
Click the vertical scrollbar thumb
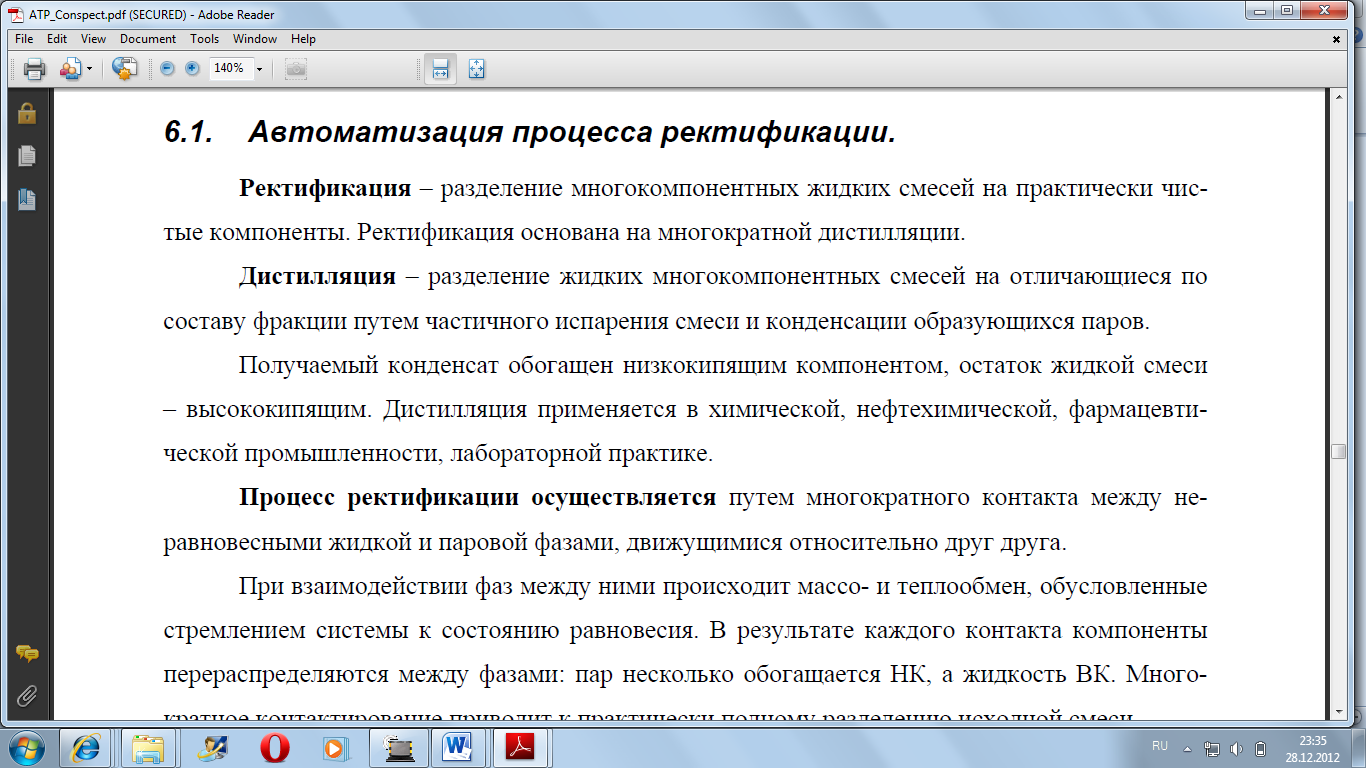click(x=1338, y=452)
